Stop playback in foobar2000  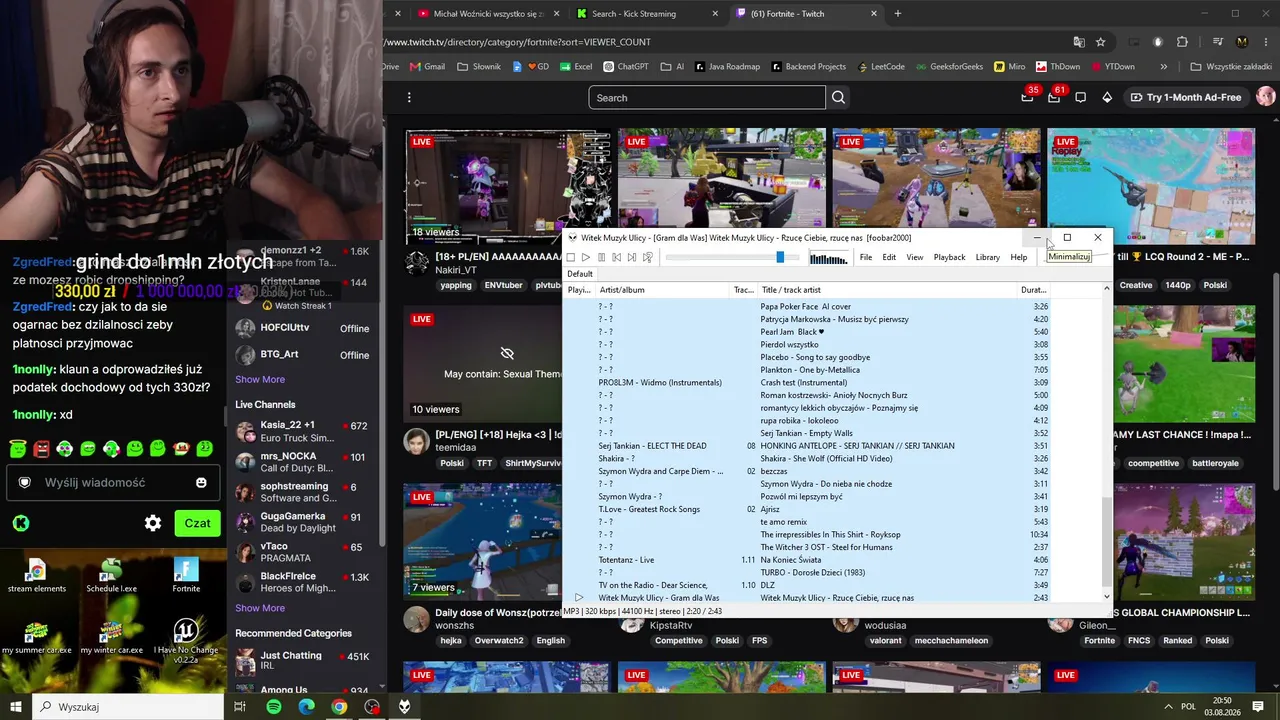tap(570, 258)
